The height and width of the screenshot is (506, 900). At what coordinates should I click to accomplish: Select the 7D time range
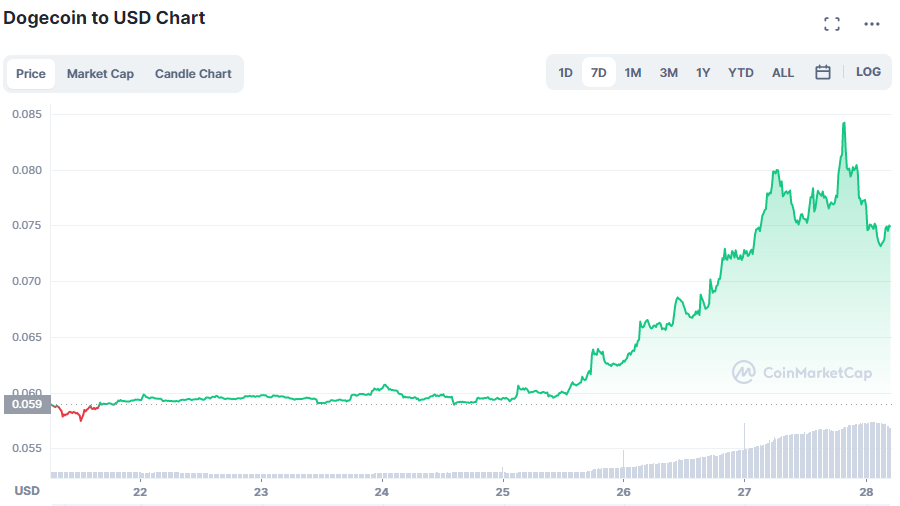pos(599,73)
